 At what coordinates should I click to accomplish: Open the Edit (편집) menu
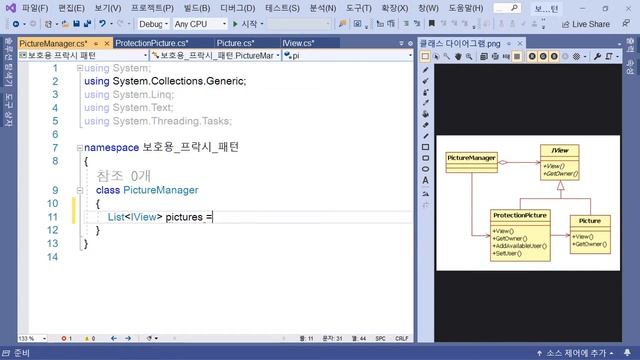point(71,8)
